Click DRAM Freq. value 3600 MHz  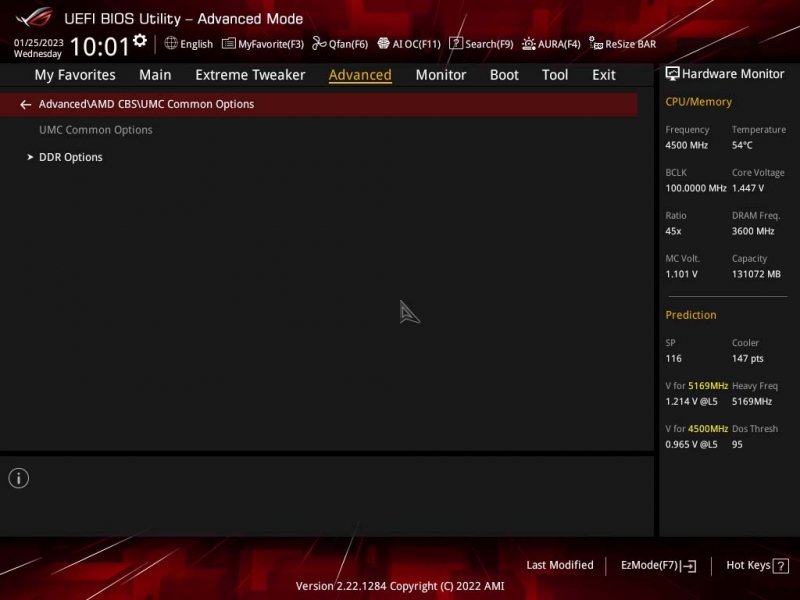753,231
